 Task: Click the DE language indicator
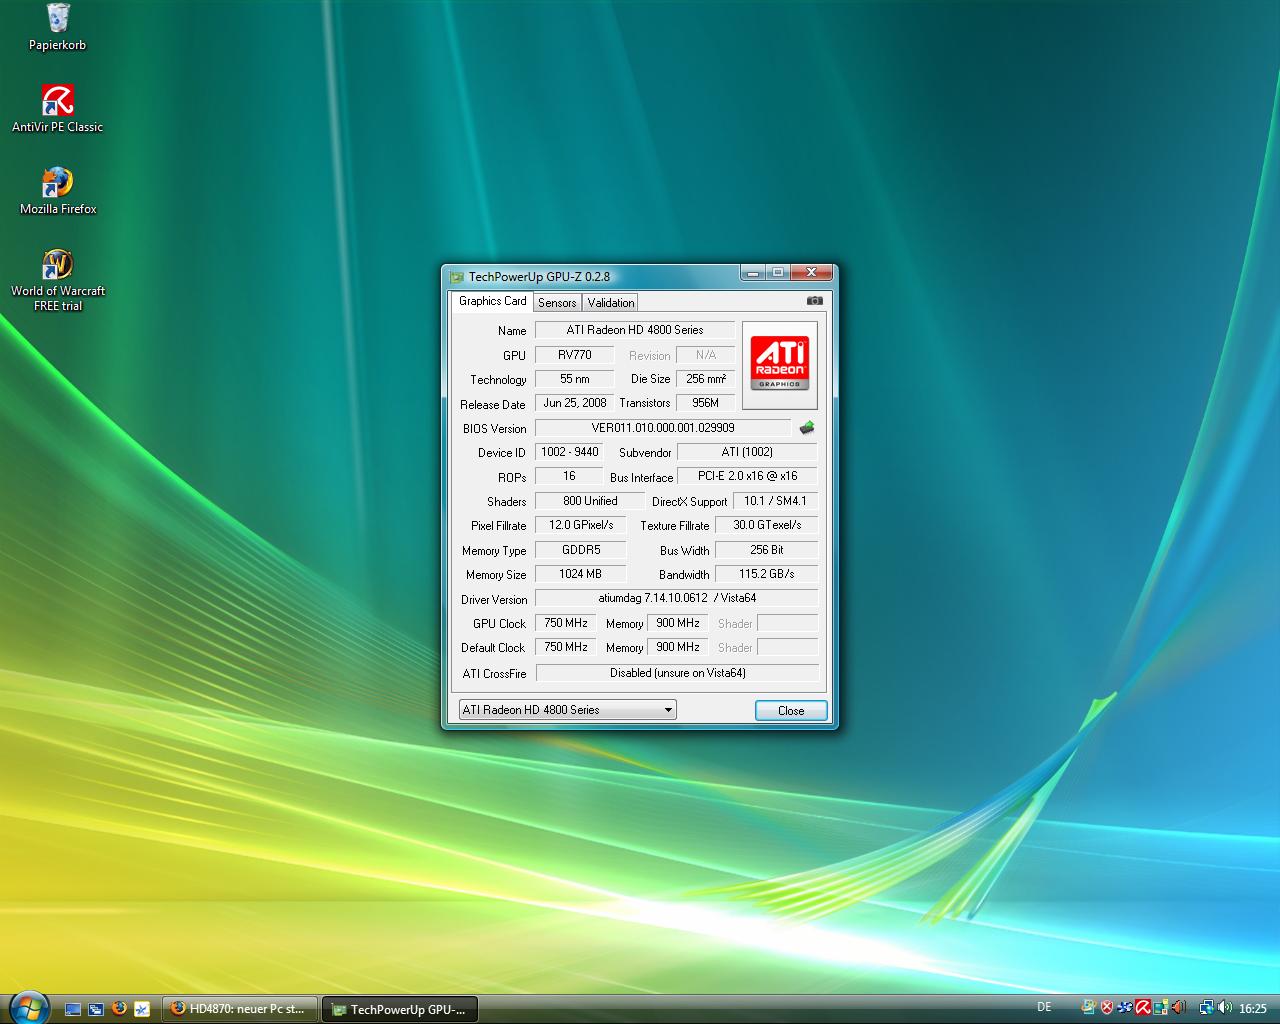click(x=1044, y=1007)
